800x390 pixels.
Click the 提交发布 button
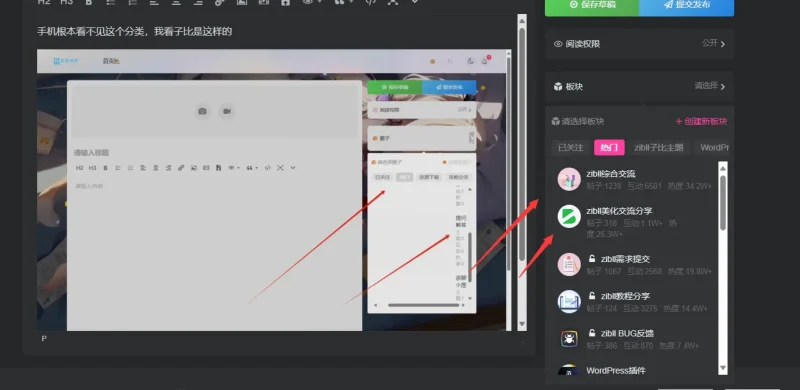click(687, 6)
